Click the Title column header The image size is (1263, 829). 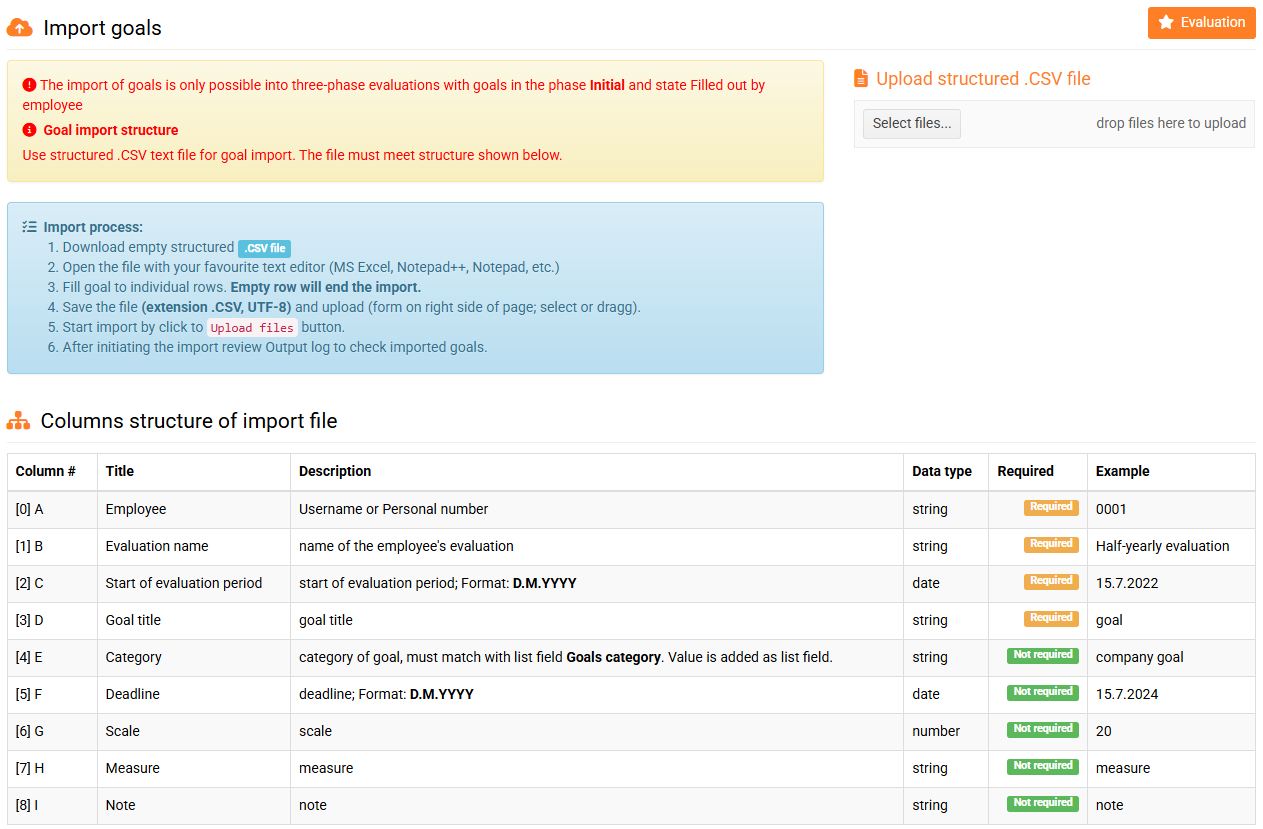point(120,471)
